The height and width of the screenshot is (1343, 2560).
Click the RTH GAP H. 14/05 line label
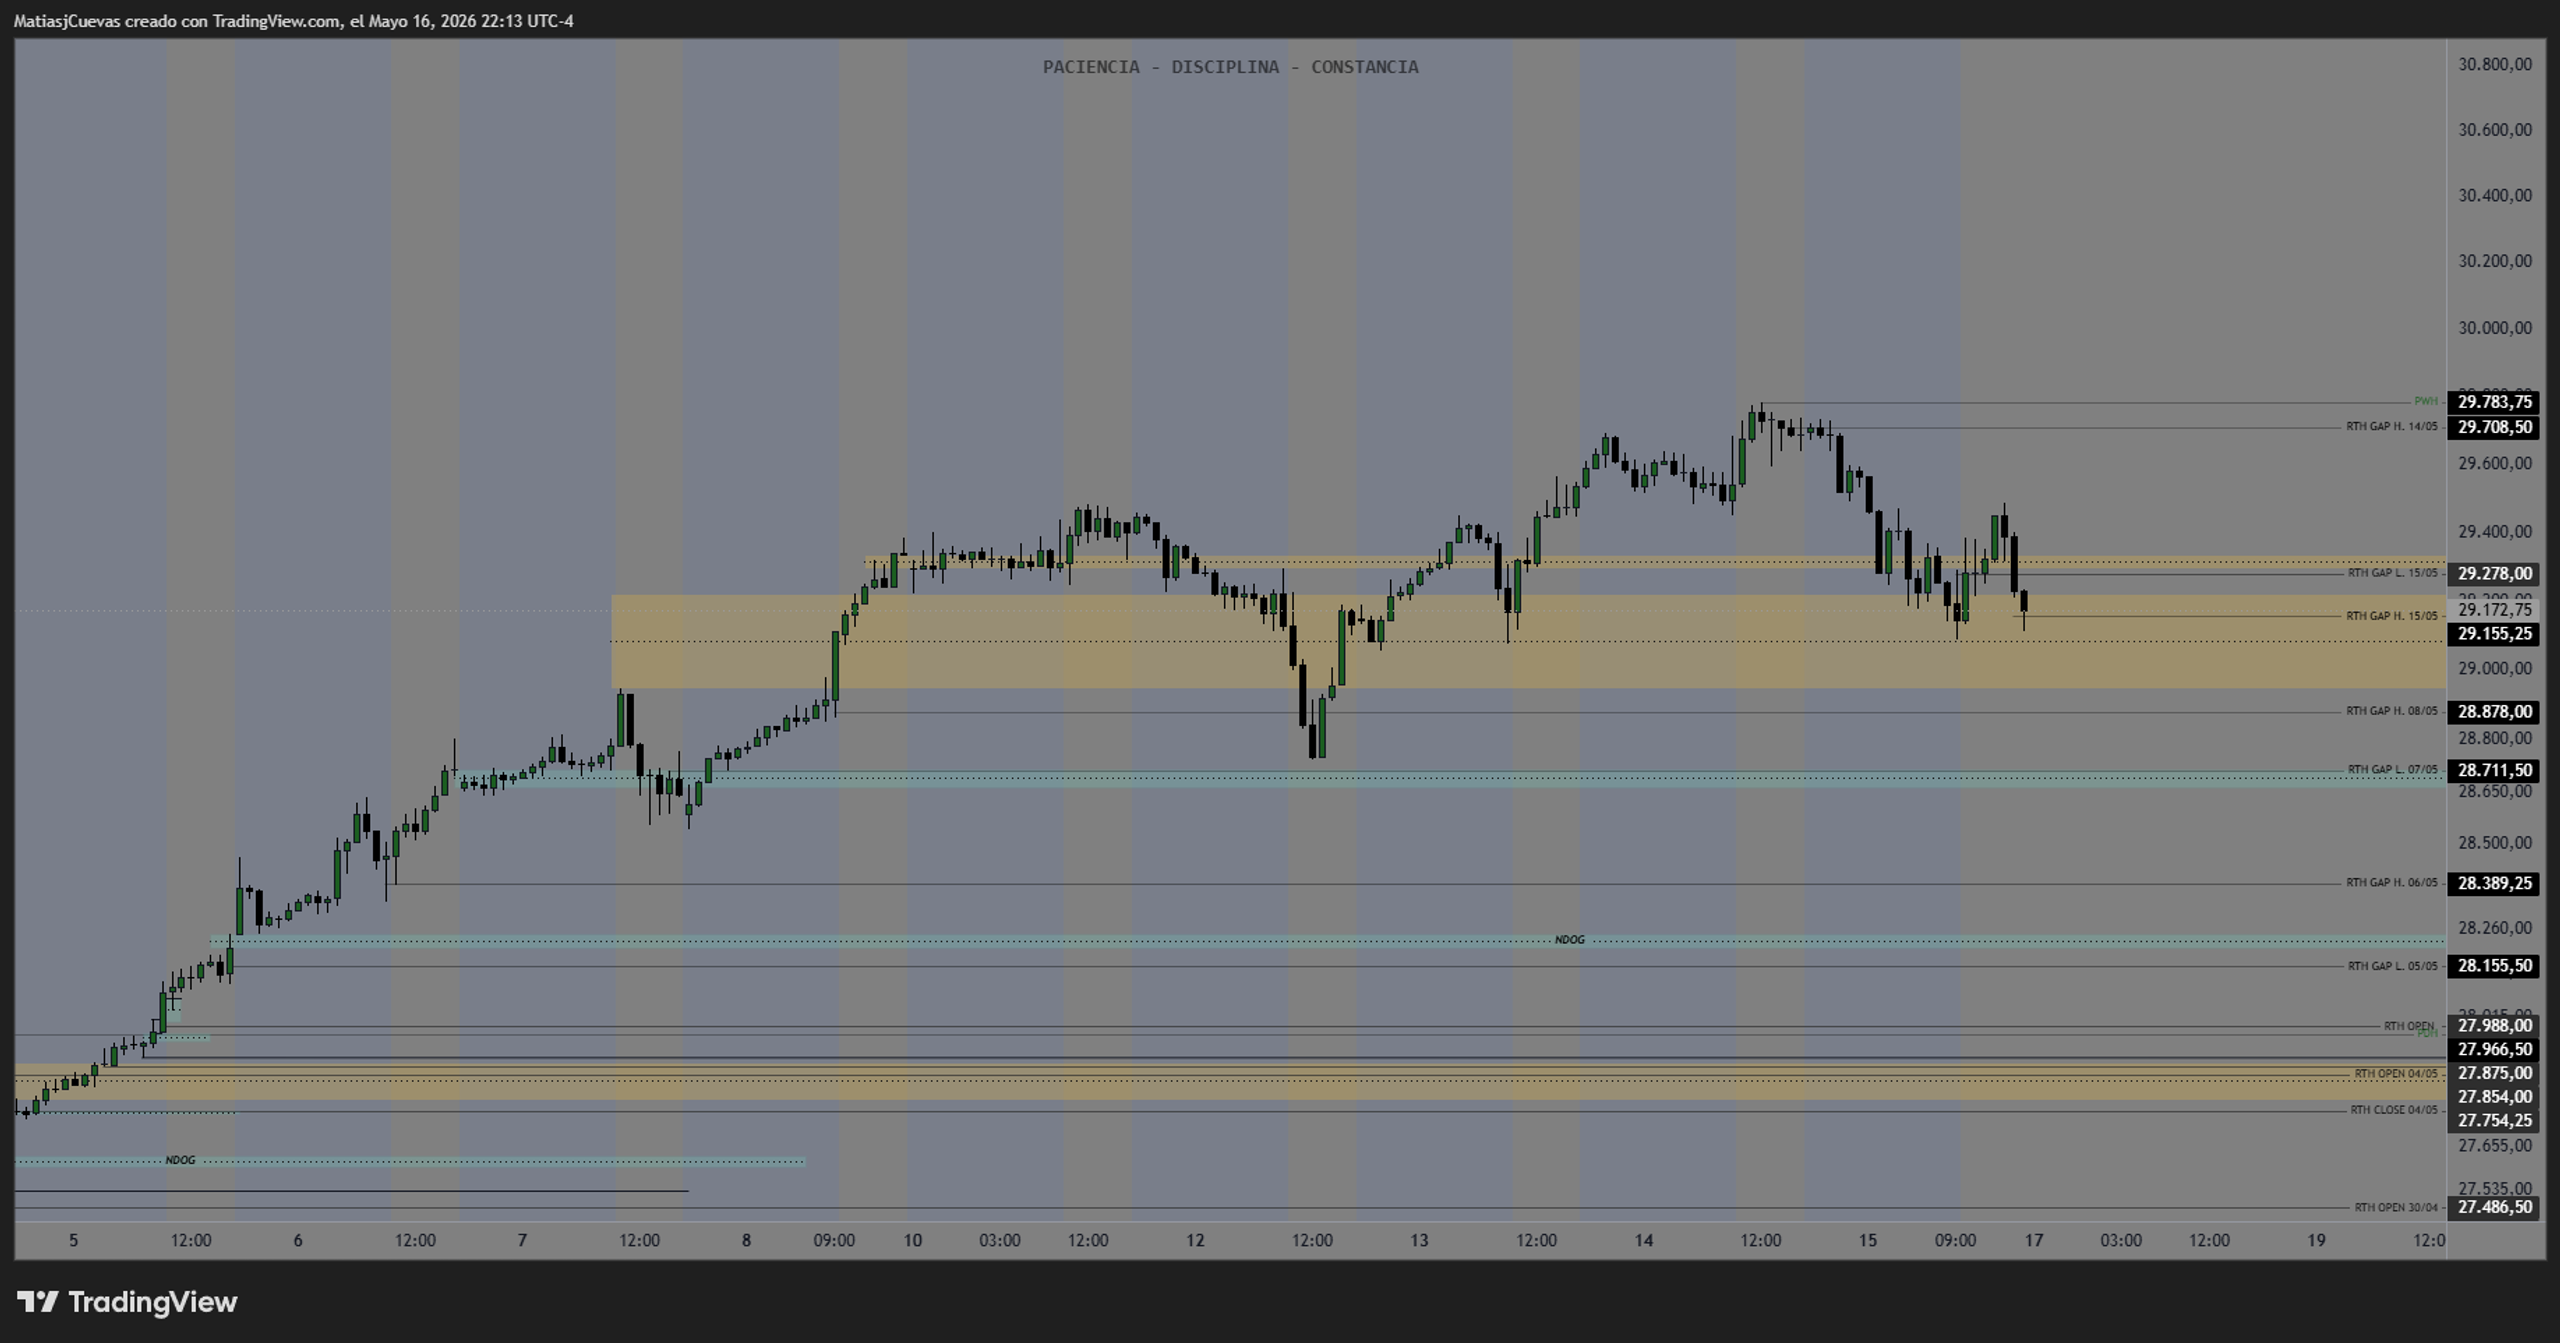pyautogui.click(x=2391, y=427)
